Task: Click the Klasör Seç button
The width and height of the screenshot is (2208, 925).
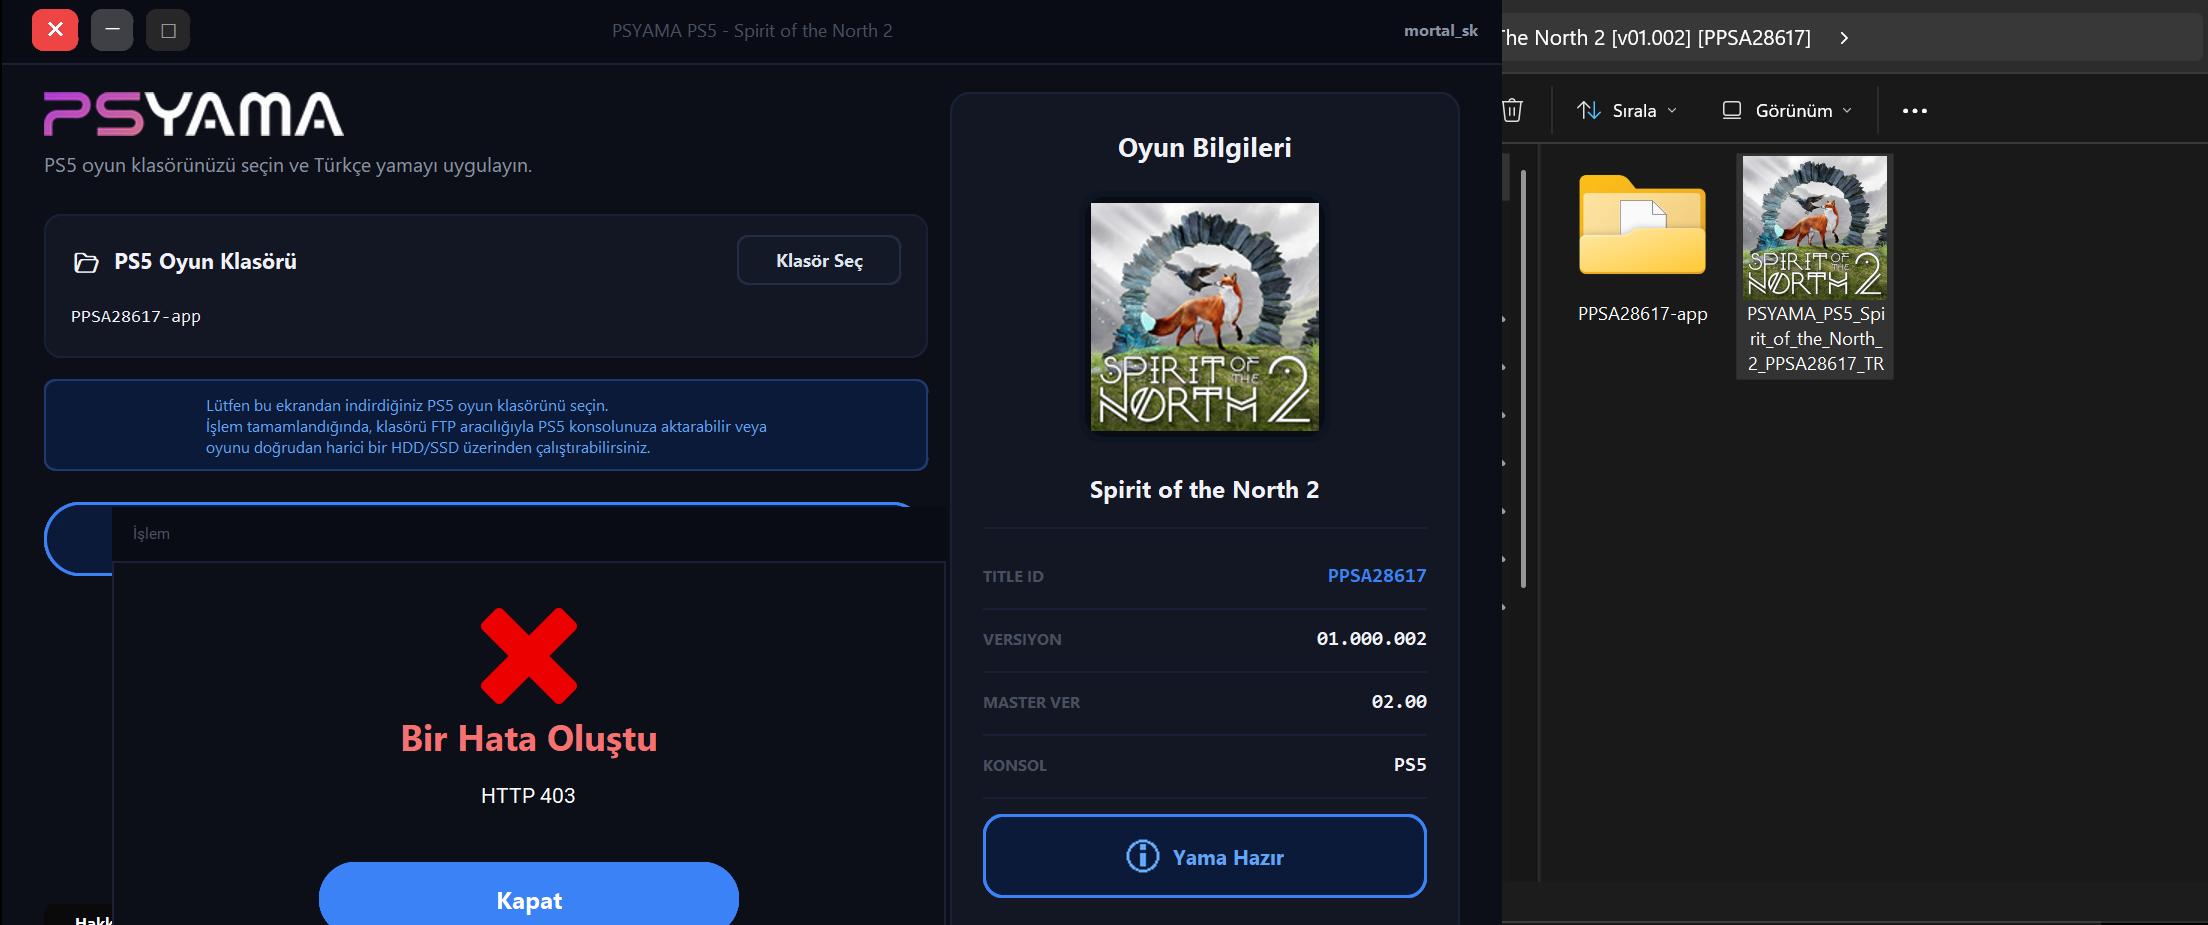Action: [819, 260]
